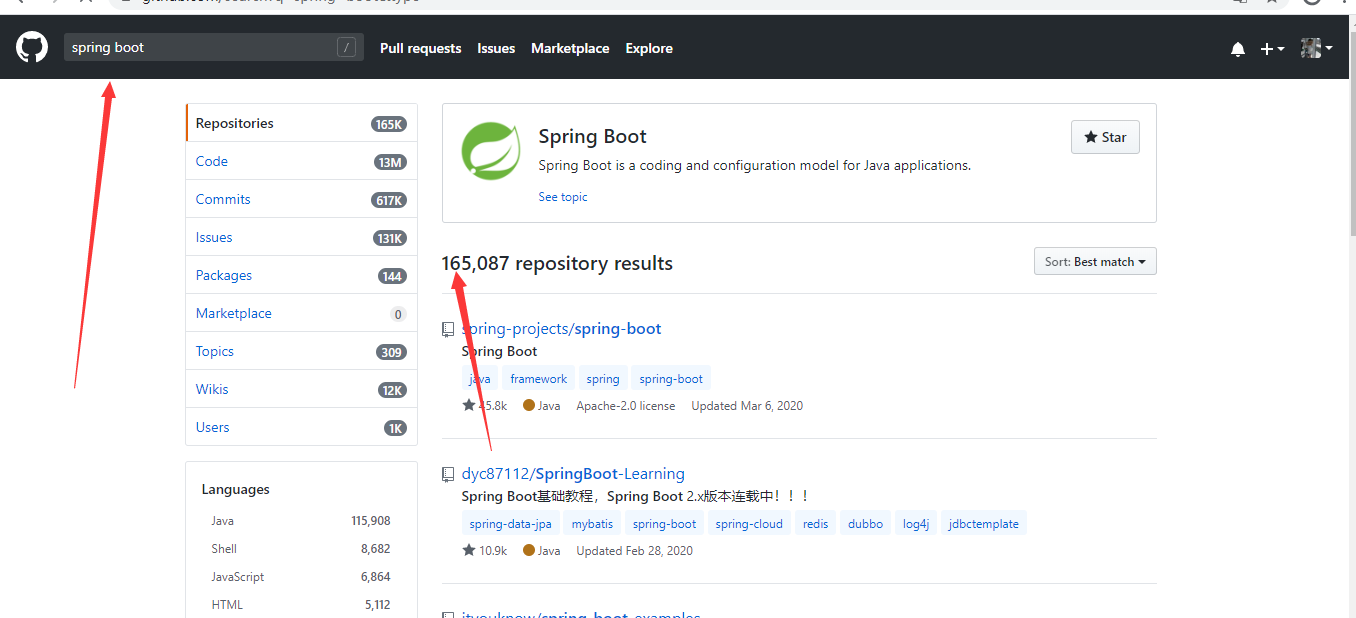Image resolution: width=1356 pixels, height=618 pixels.
Task: Click the java topic tag
Action: coord(480,379)
